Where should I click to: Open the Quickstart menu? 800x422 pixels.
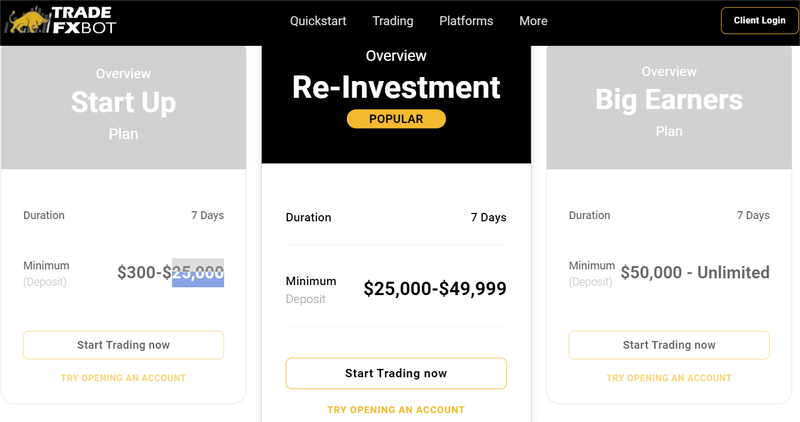tap(318, 21)
